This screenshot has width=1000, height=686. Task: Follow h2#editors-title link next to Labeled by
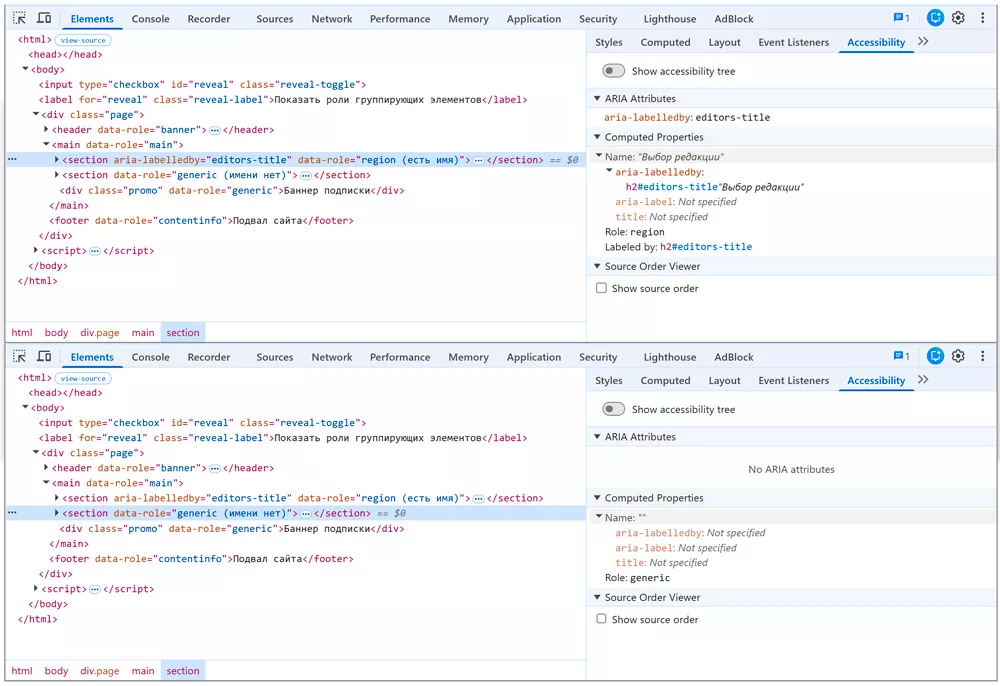(x=705, y=247)
